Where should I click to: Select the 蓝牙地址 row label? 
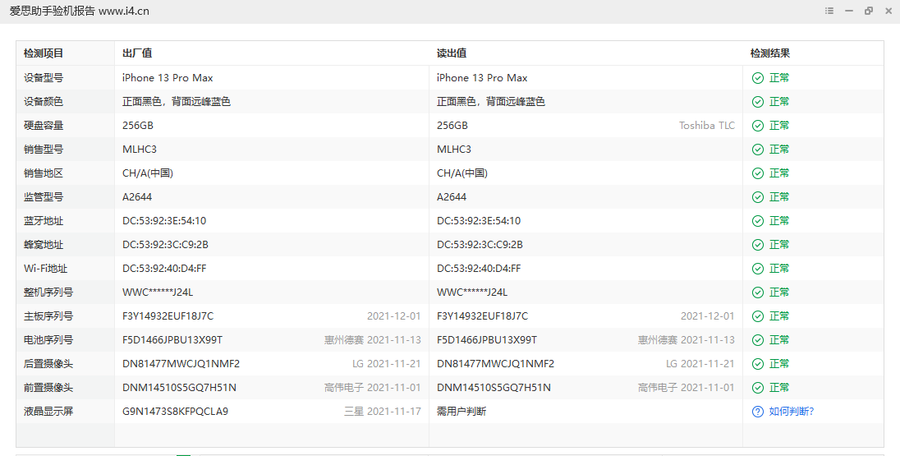(44, 221)
